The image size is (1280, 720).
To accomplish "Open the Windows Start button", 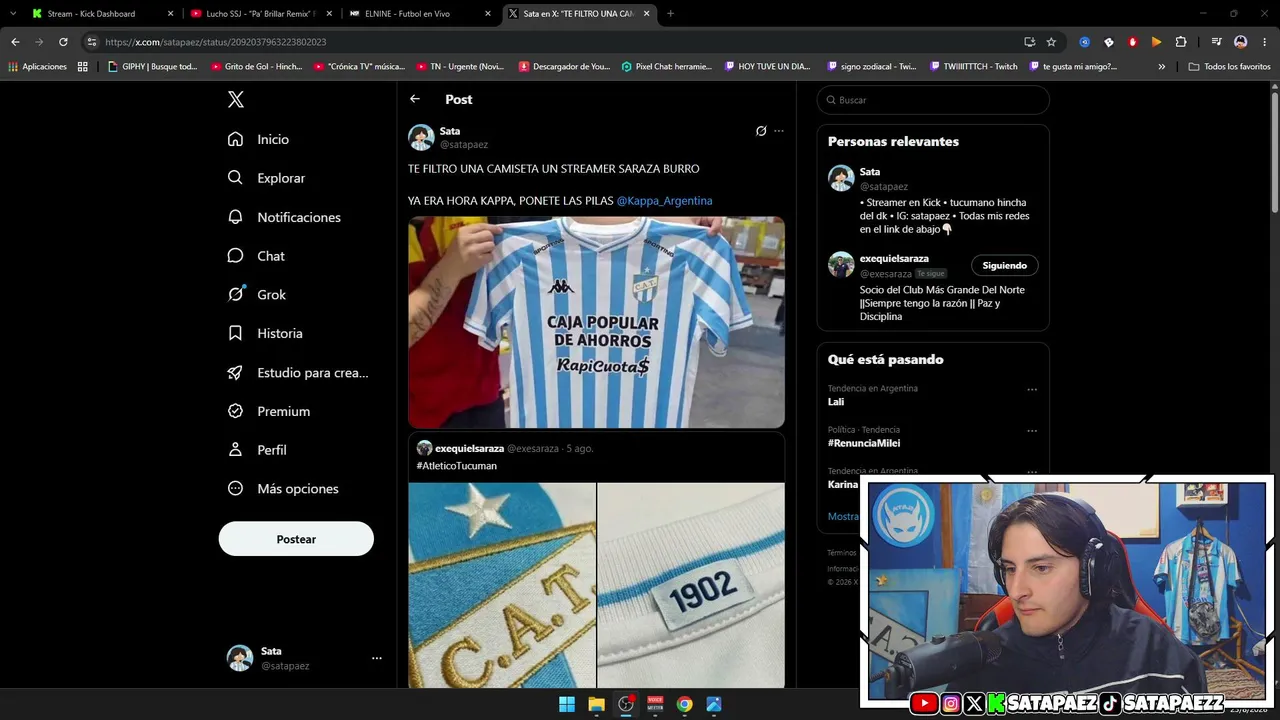I will pyautogui.click(x=567, y=704).
